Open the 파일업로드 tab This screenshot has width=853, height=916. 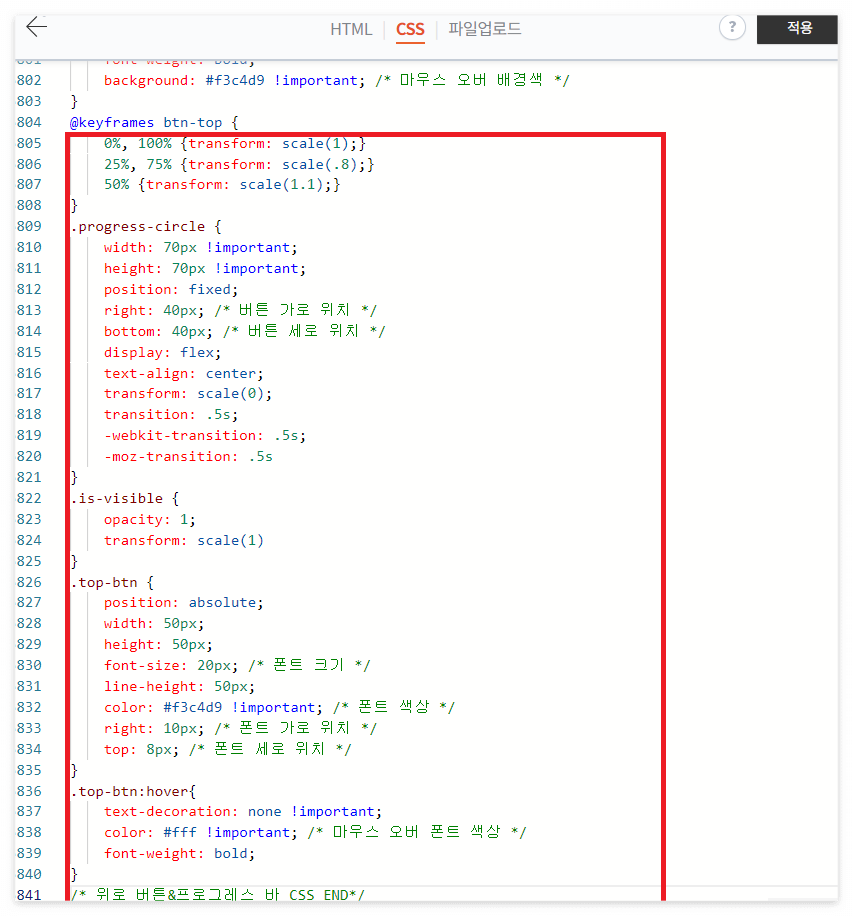coord(484,29)
